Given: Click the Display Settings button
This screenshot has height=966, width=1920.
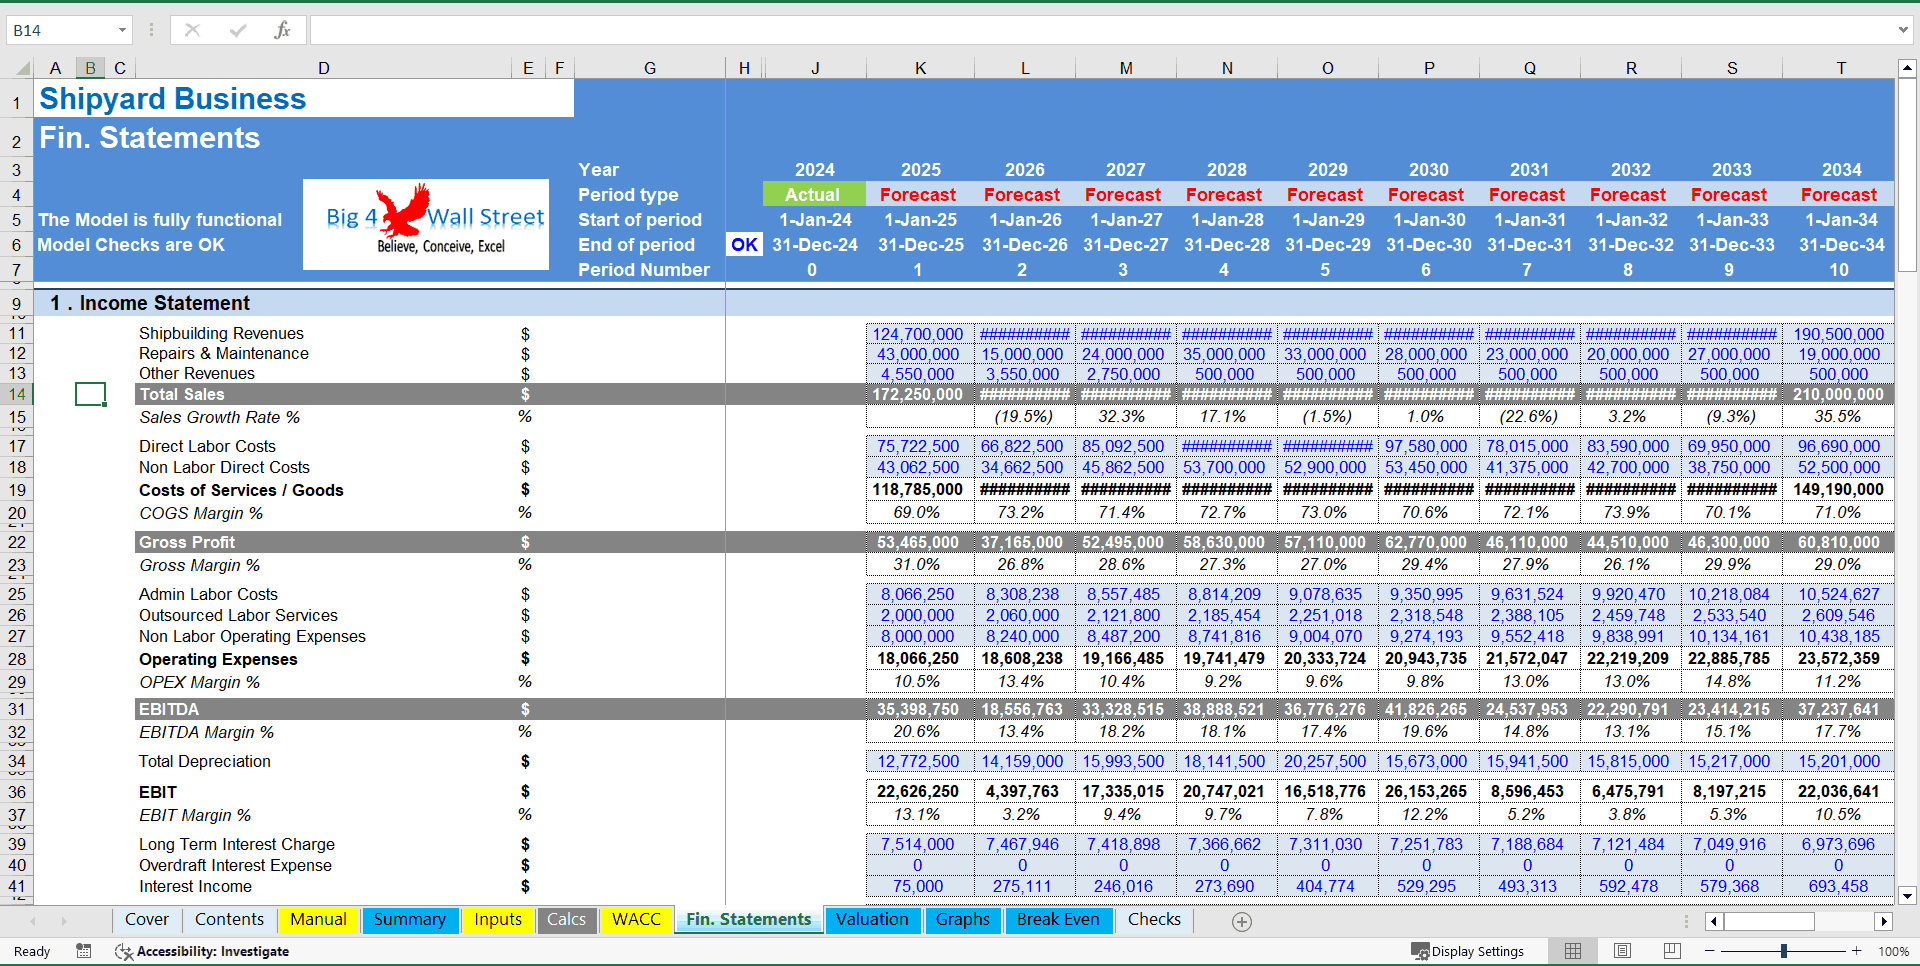Looking at the screenshot, I should tap(1468, 951).
